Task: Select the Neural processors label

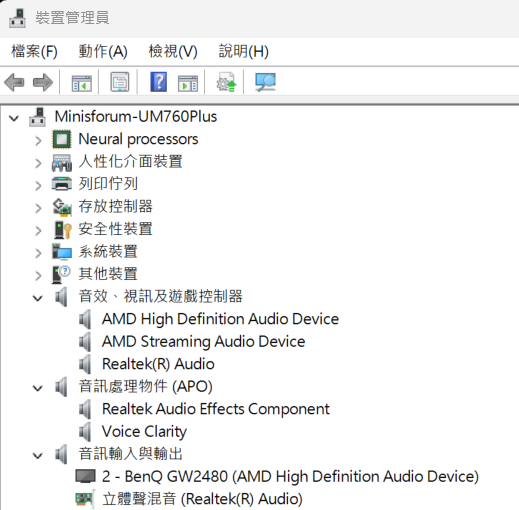Action: 138,139
